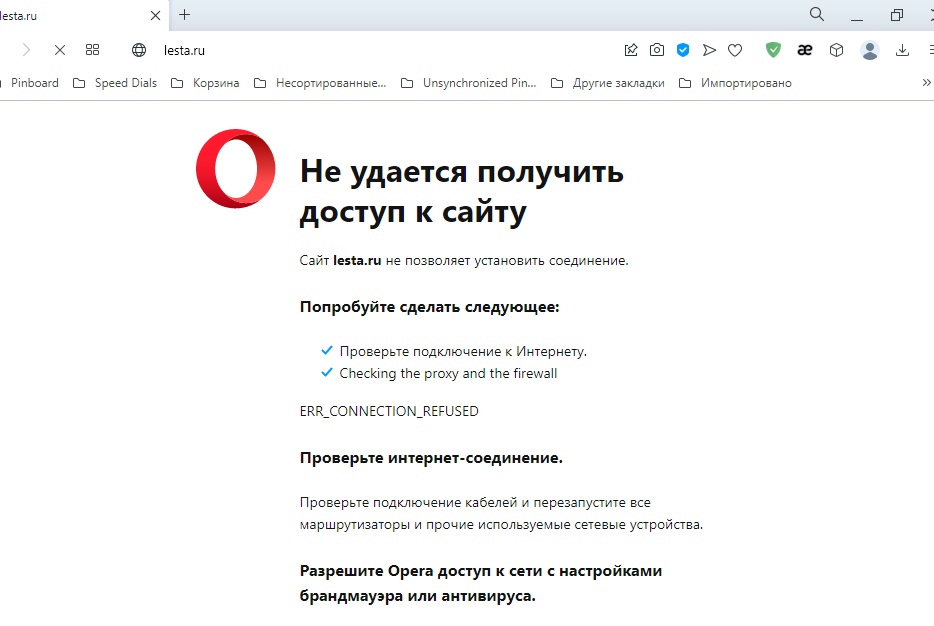Go forward with the arrow button
Viewport: 934px width, 626px height.
(x=26, y=50)
